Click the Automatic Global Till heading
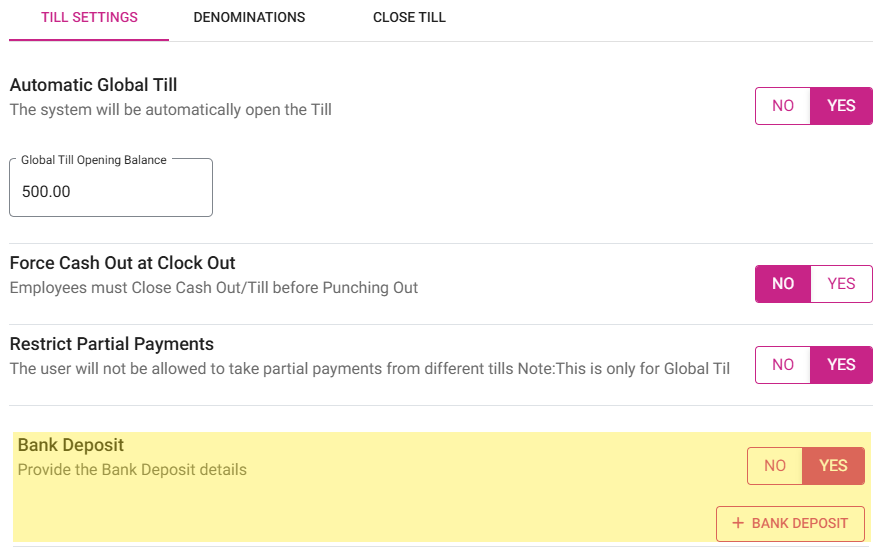878x548 pixels. point(93,85)
